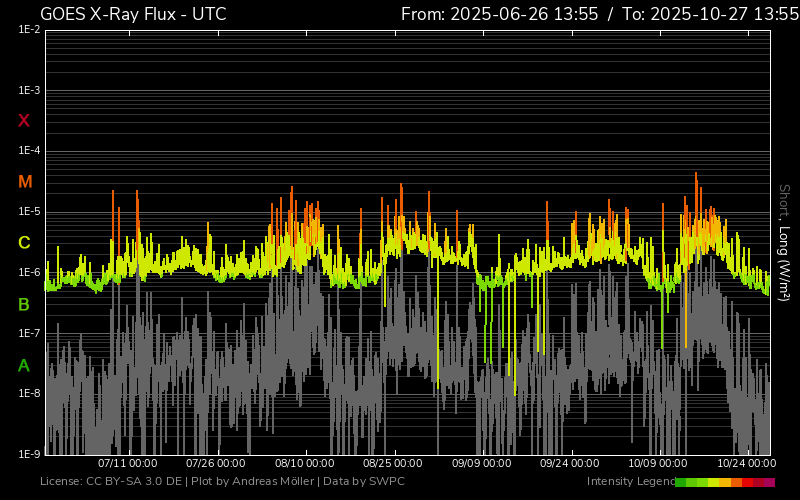Click the Intensity Legend color bar

click(x=725, y=483)
